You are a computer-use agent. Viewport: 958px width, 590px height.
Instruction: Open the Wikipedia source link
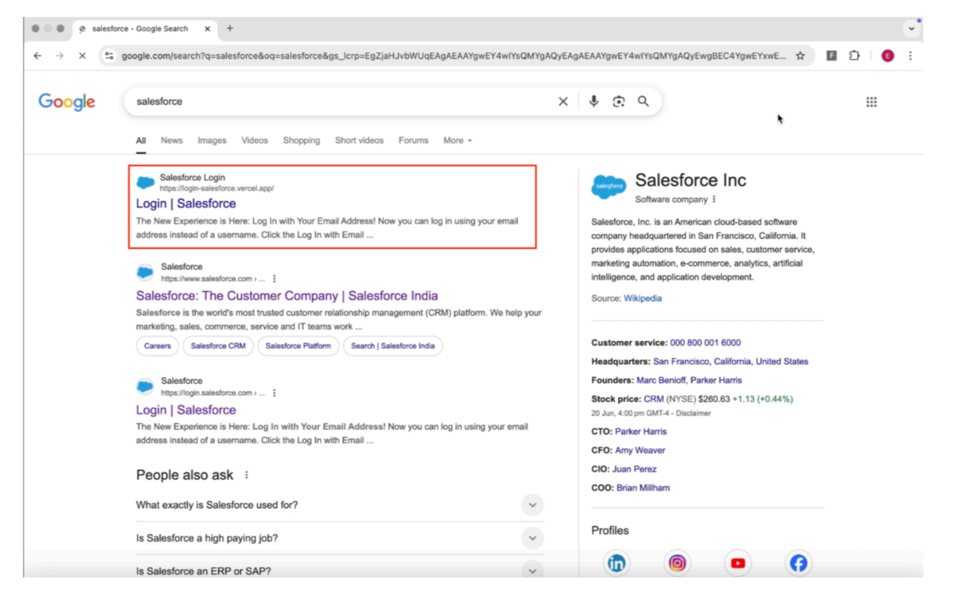(x=642, y=298)
